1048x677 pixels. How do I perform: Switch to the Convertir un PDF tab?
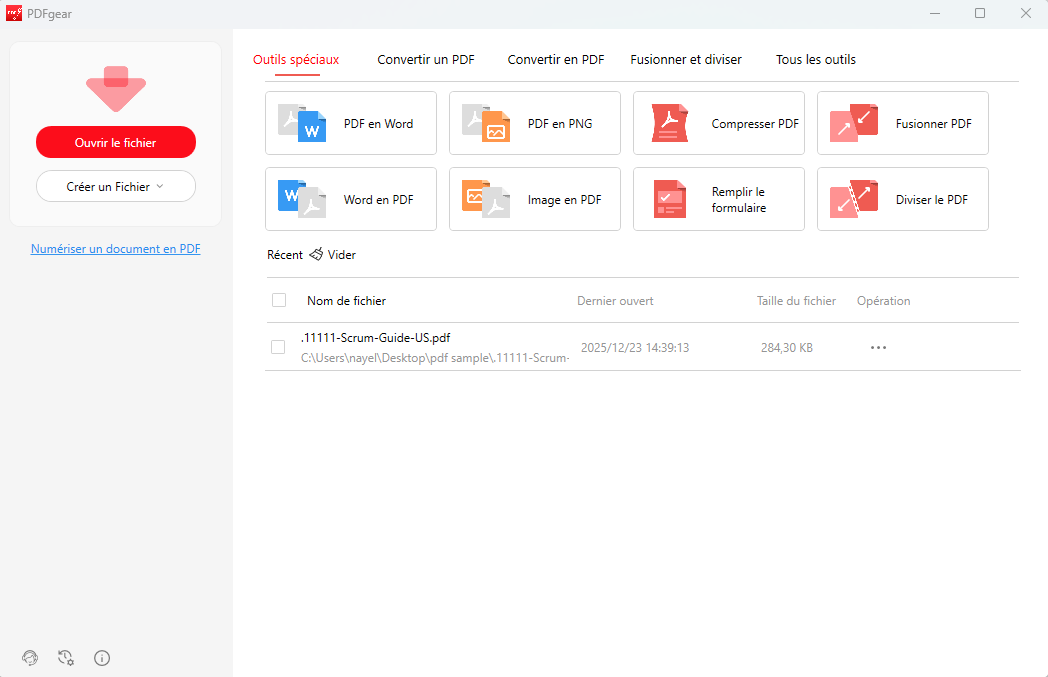426,59
